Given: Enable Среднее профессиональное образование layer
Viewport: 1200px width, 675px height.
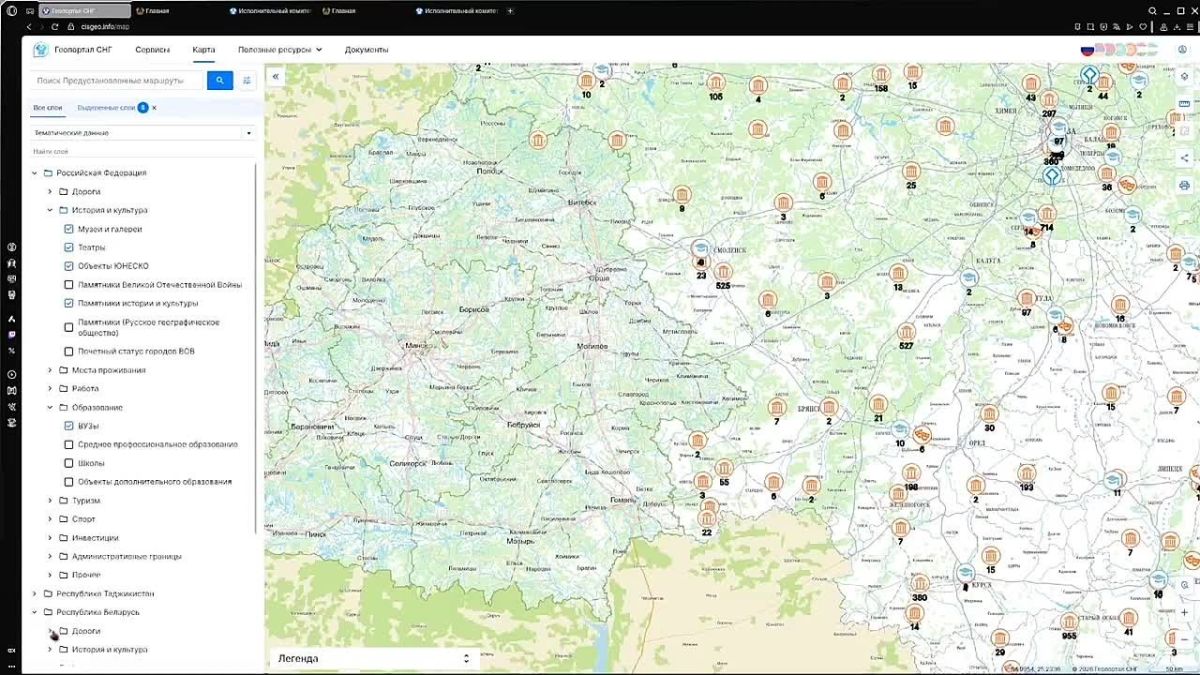Looking at the screenshot, I should pos(69,445).
